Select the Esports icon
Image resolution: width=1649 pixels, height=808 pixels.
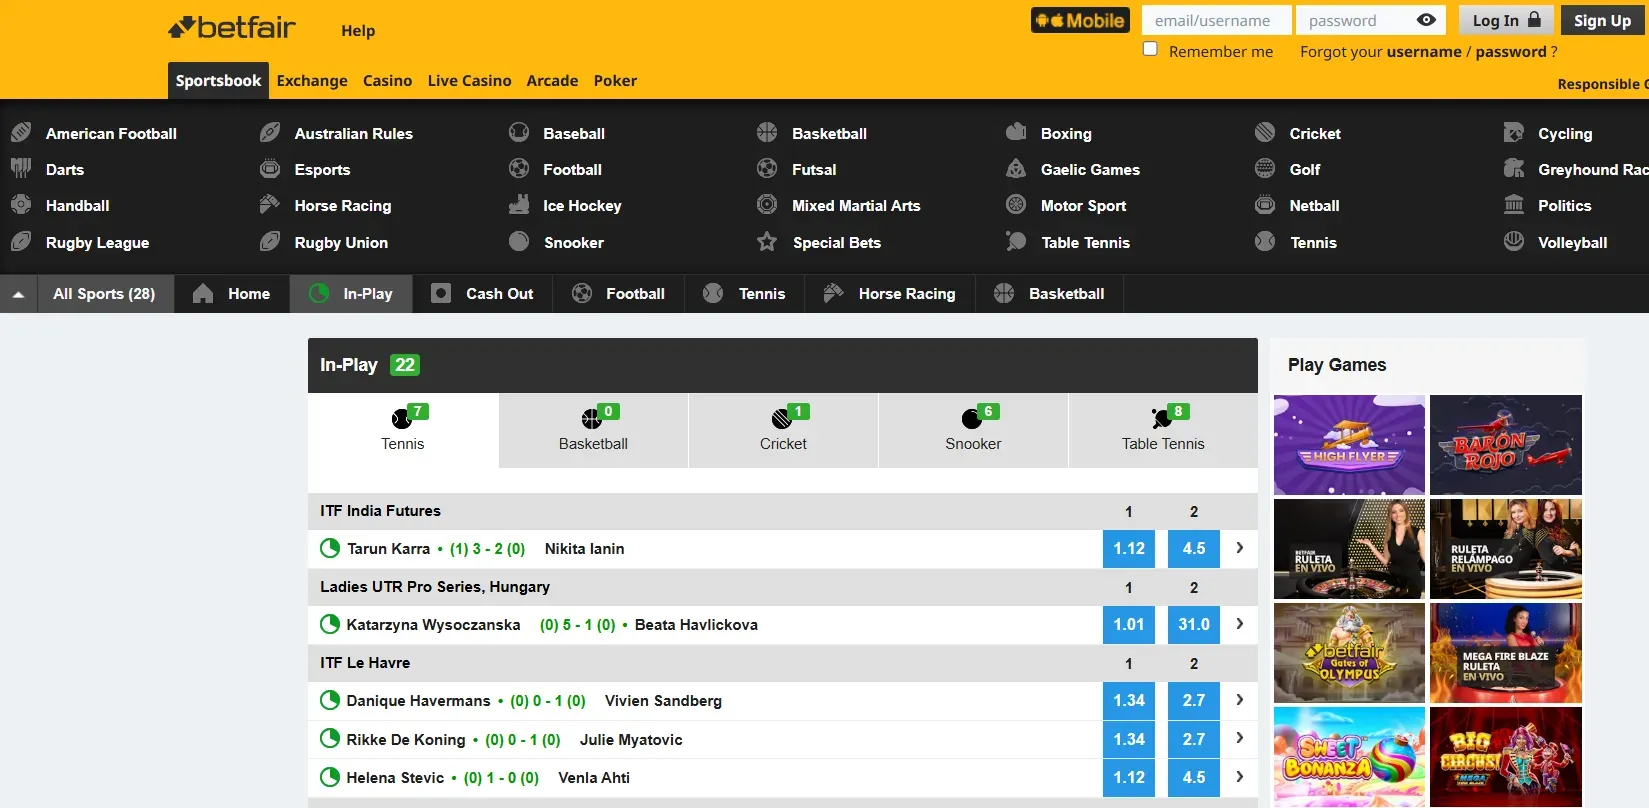[x=270, y=168]
